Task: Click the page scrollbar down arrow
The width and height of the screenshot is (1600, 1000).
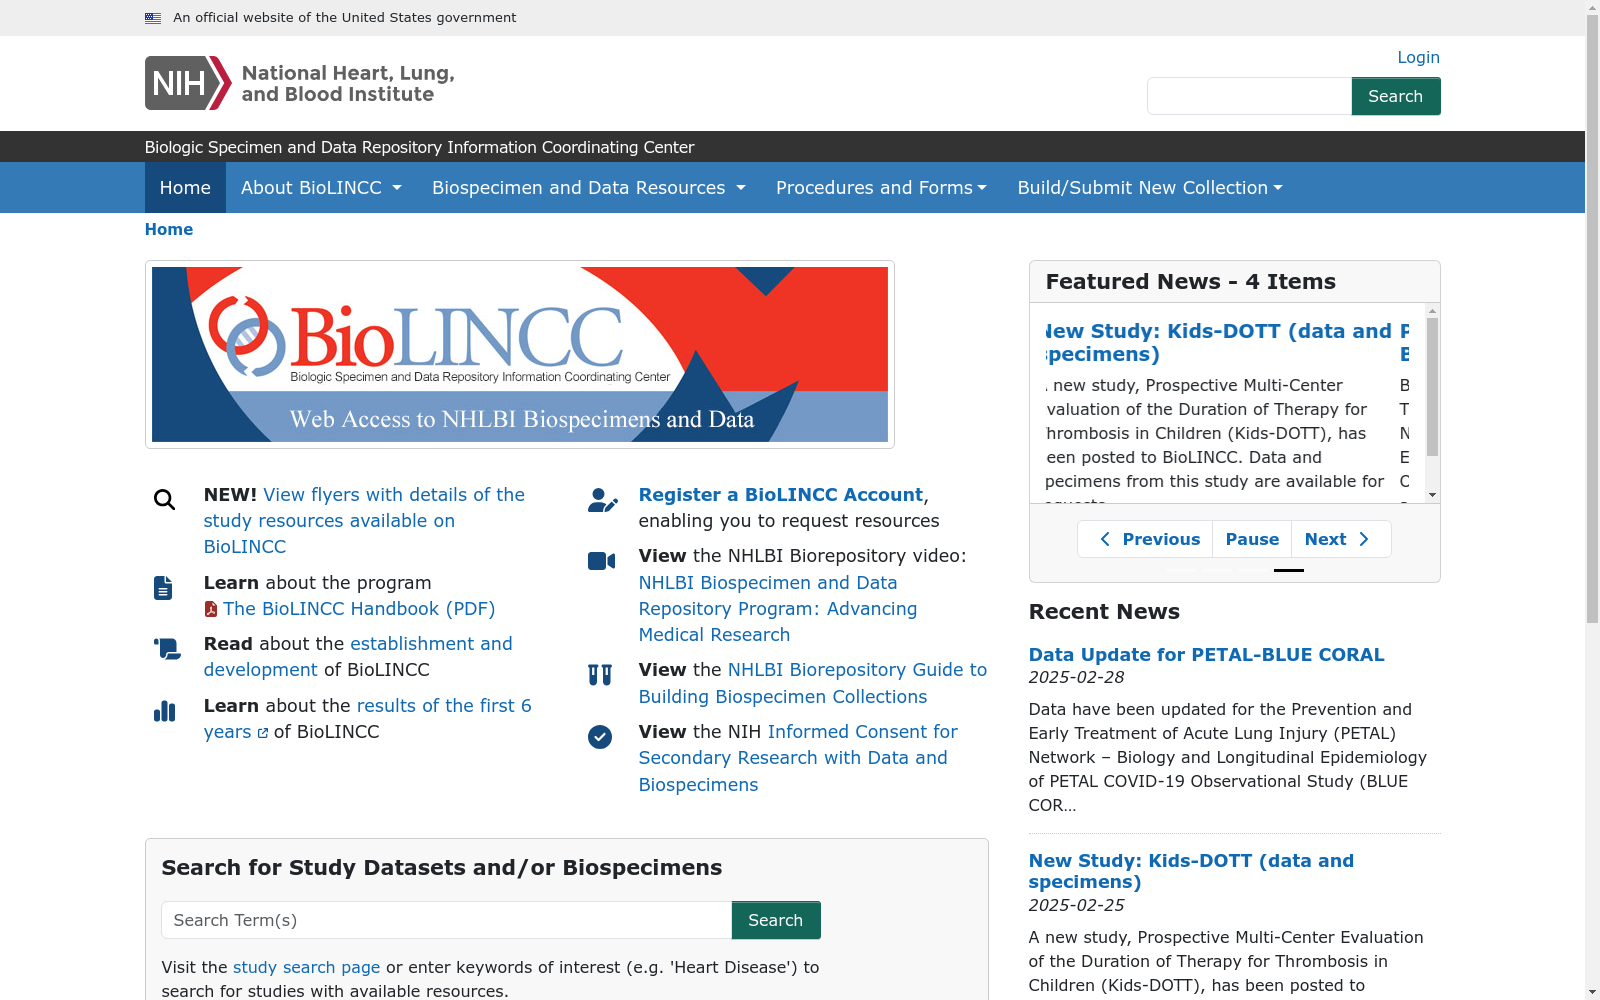Action: coord(1592,992)
